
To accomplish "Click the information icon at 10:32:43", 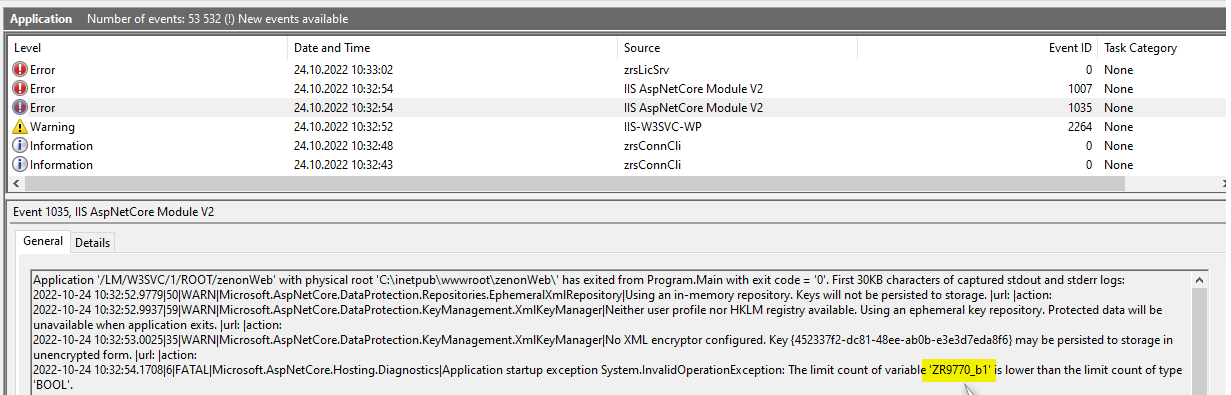I will pos(21,165).
